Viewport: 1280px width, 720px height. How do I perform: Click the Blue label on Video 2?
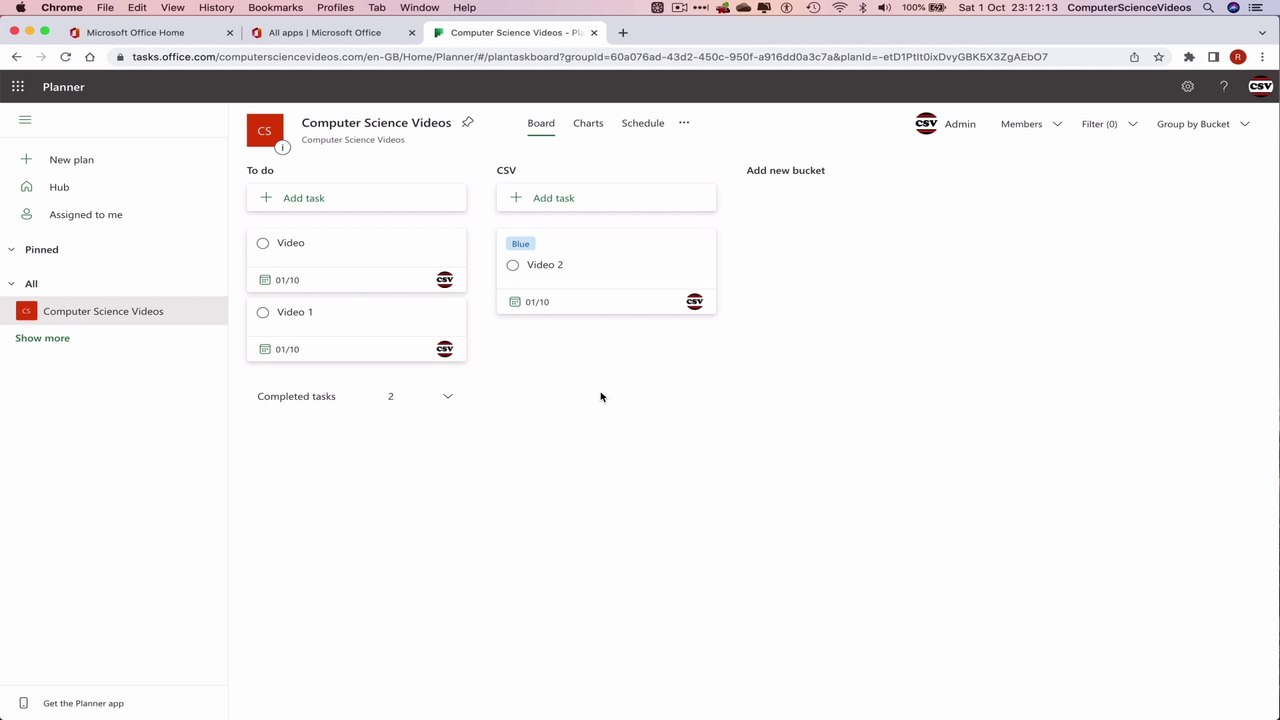tap(520, 244)
